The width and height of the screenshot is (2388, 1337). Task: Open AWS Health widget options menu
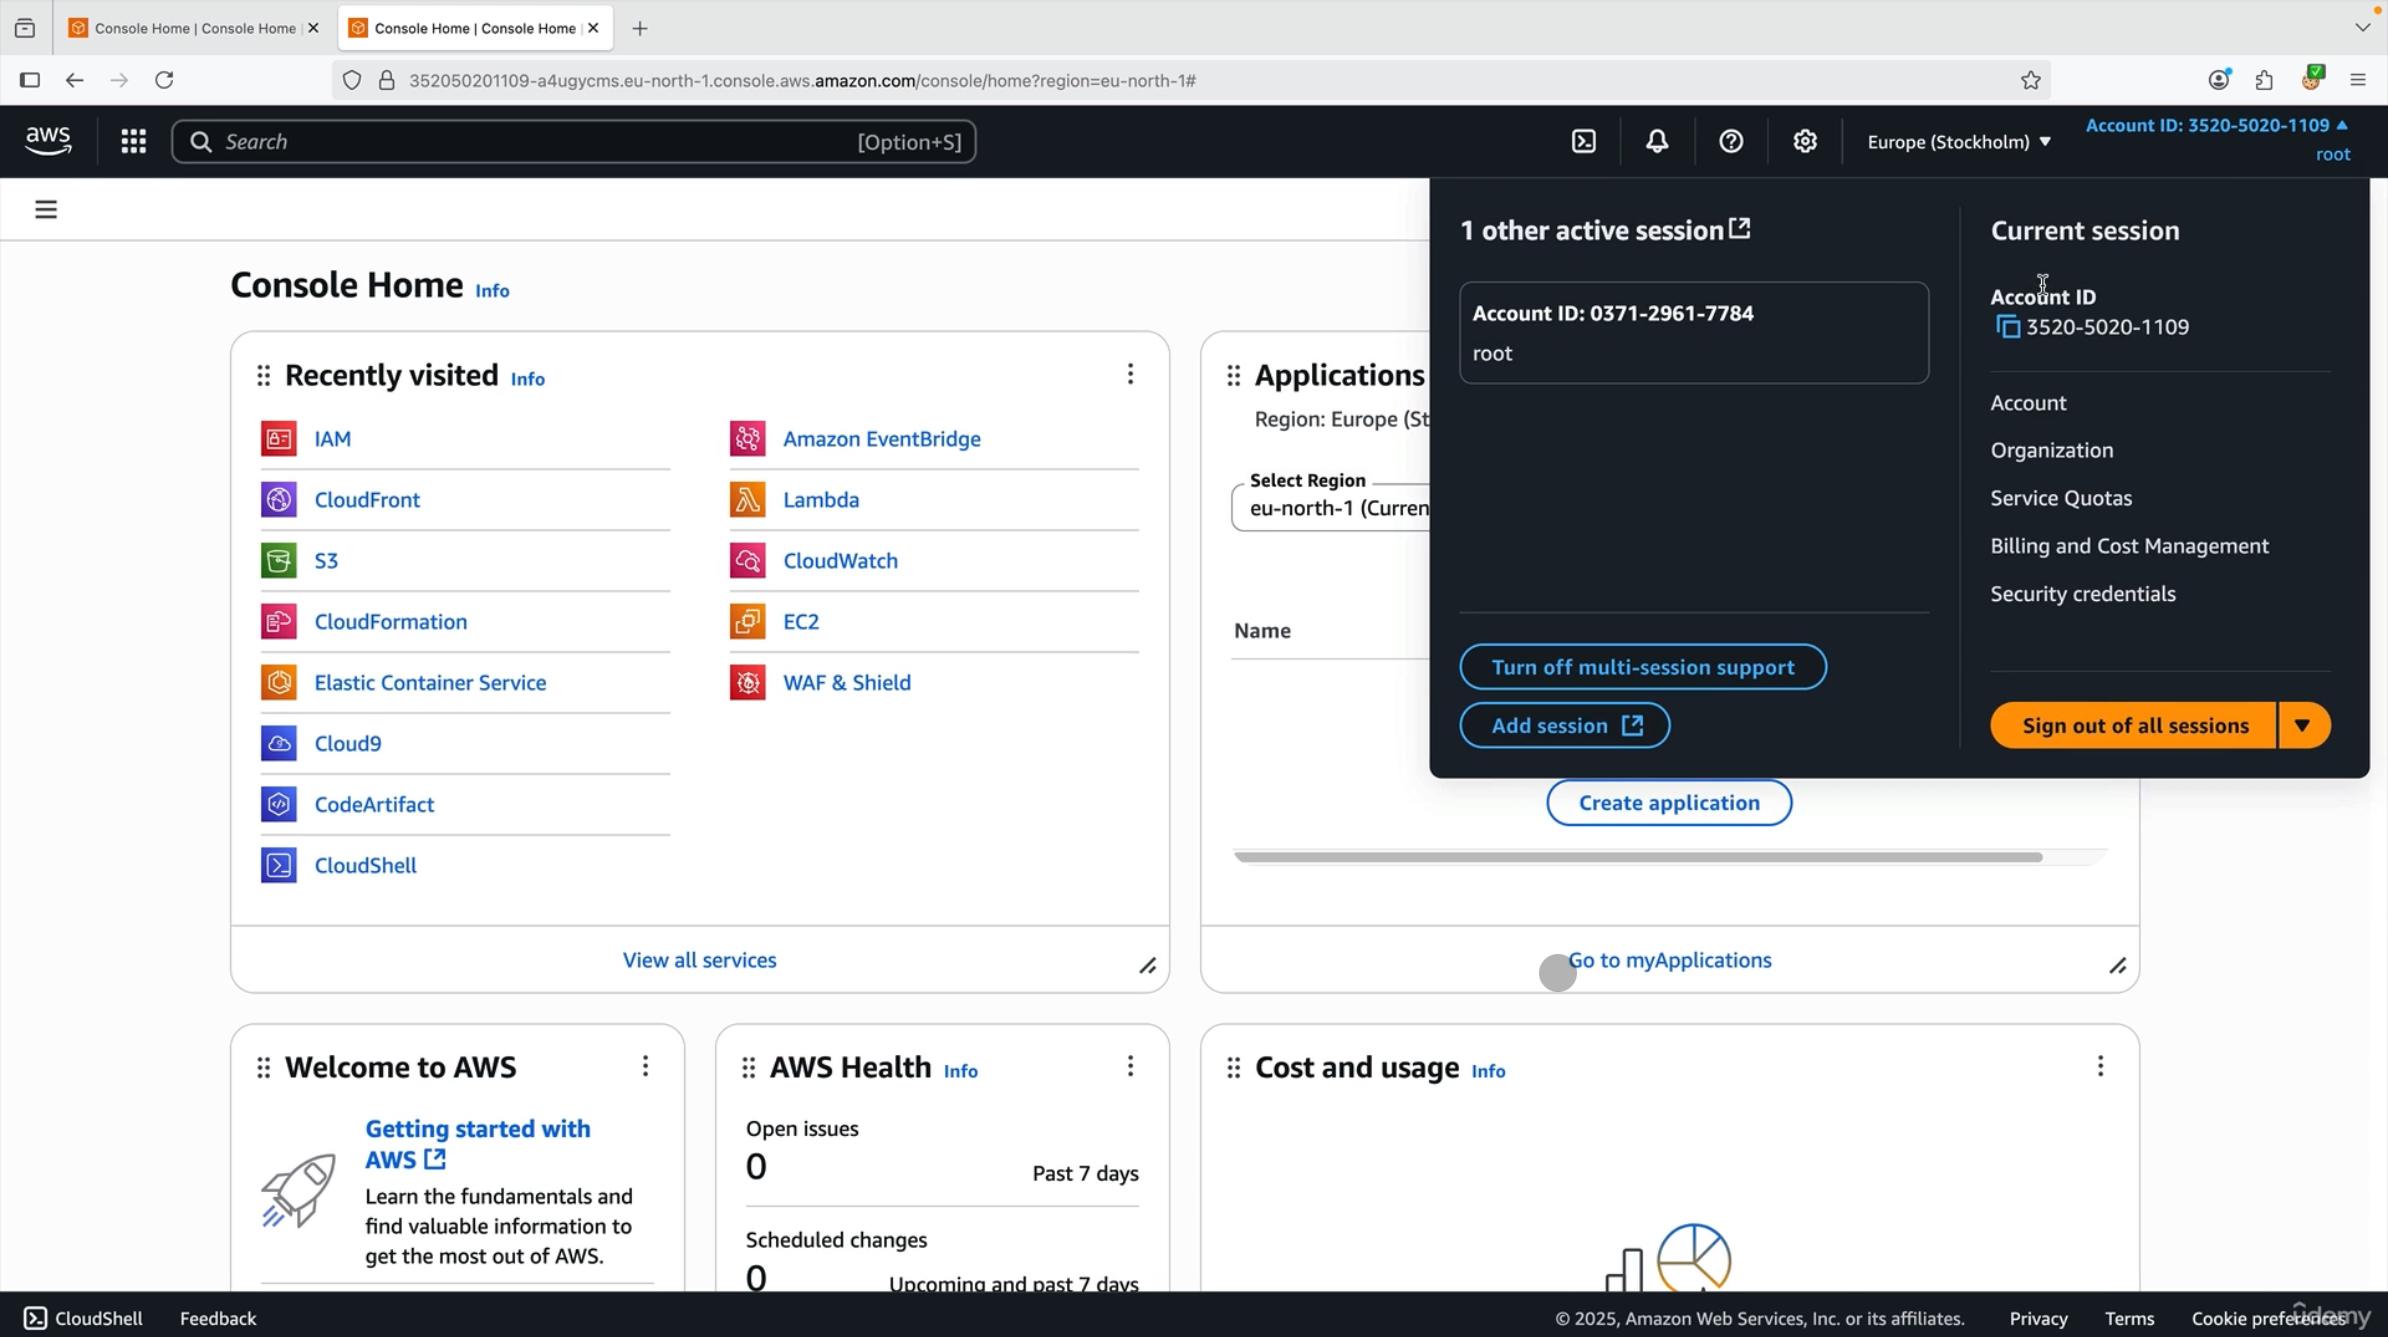click(1130, 1066)
